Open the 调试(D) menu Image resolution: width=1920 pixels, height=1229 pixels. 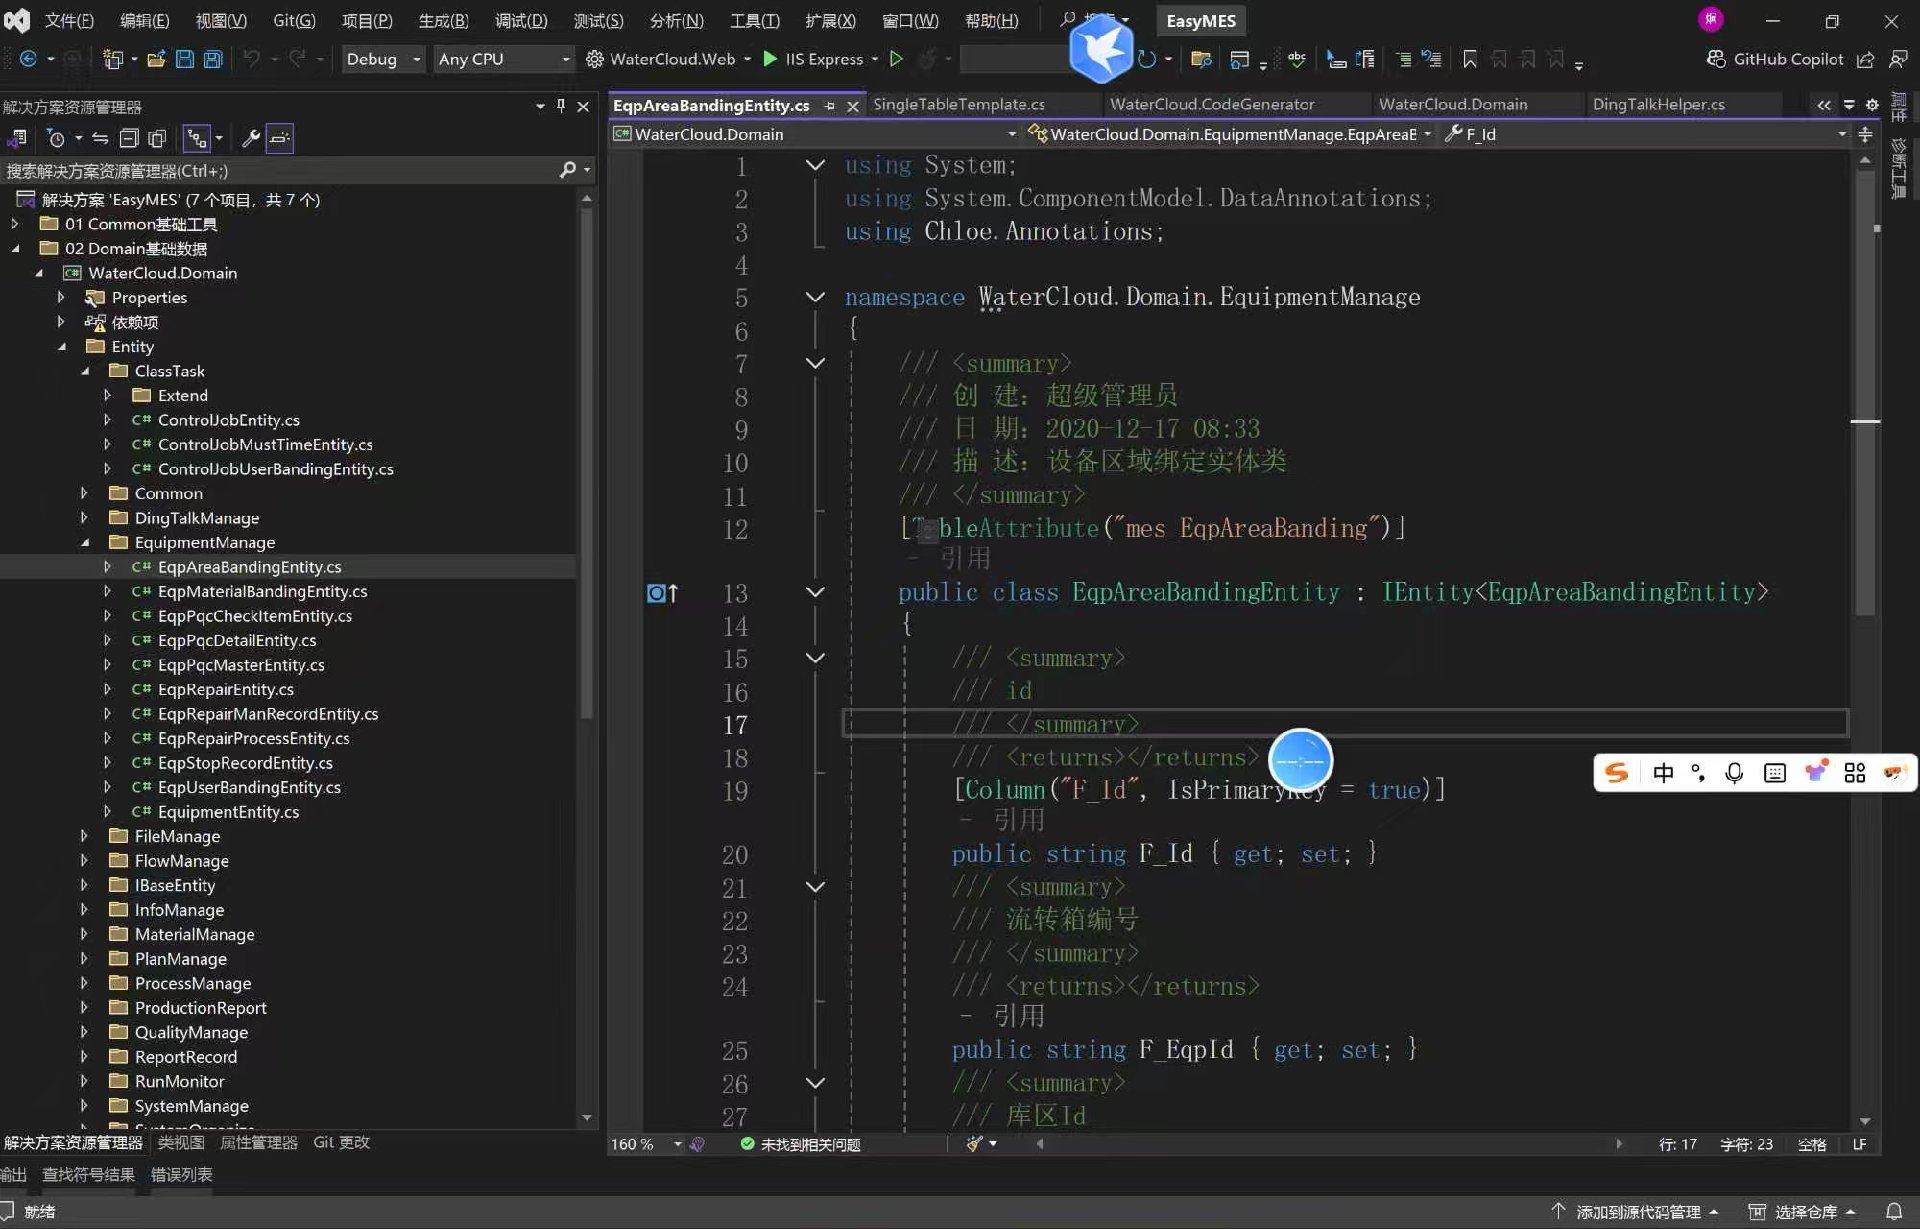[x=520, y=20]
